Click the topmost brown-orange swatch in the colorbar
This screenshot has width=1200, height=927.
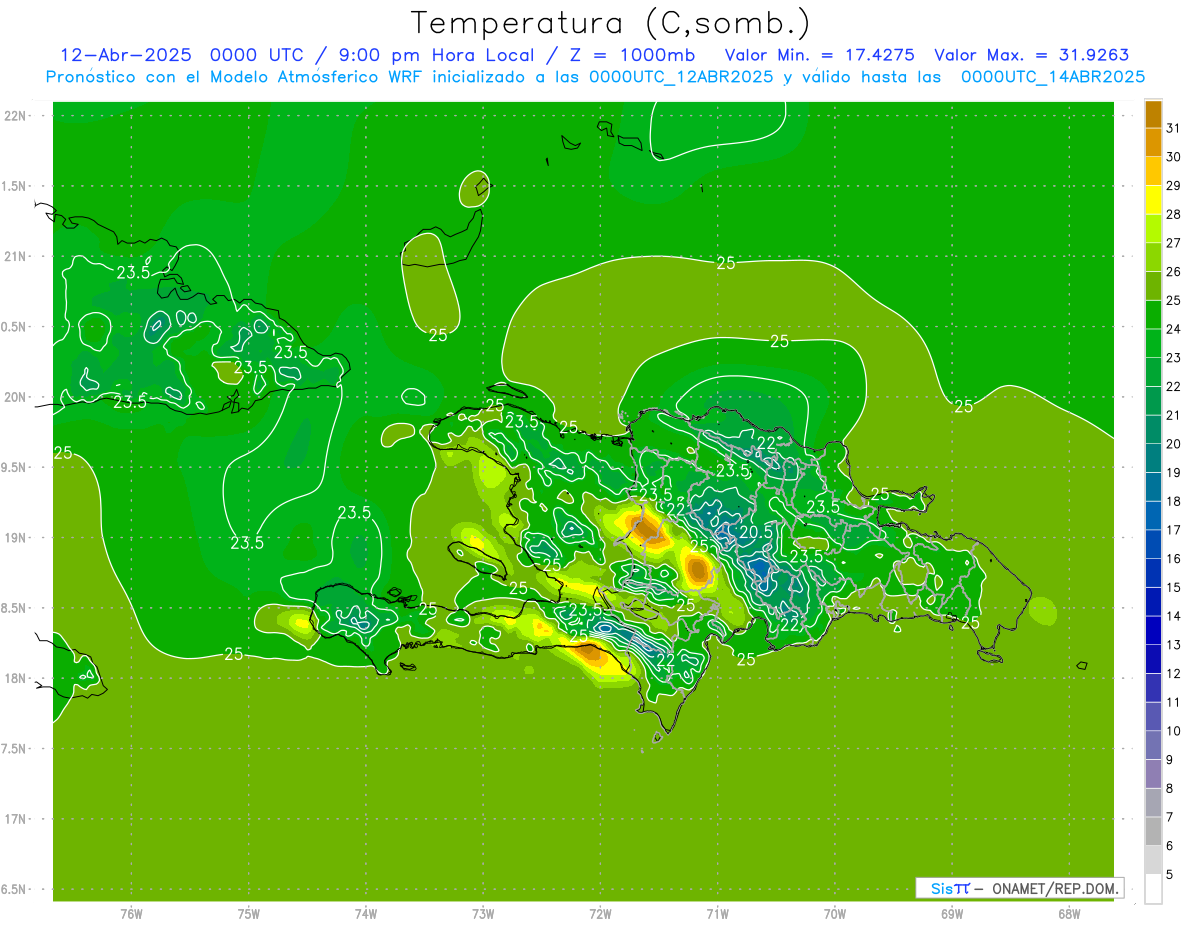click(1153, 115)
